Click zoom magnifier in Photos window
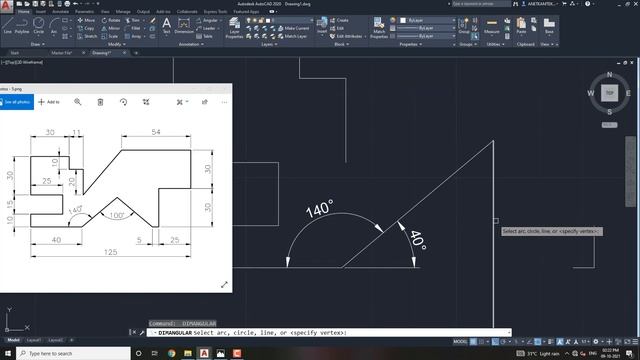This screenshot has width=640, height=360. (x=78, y=102)
